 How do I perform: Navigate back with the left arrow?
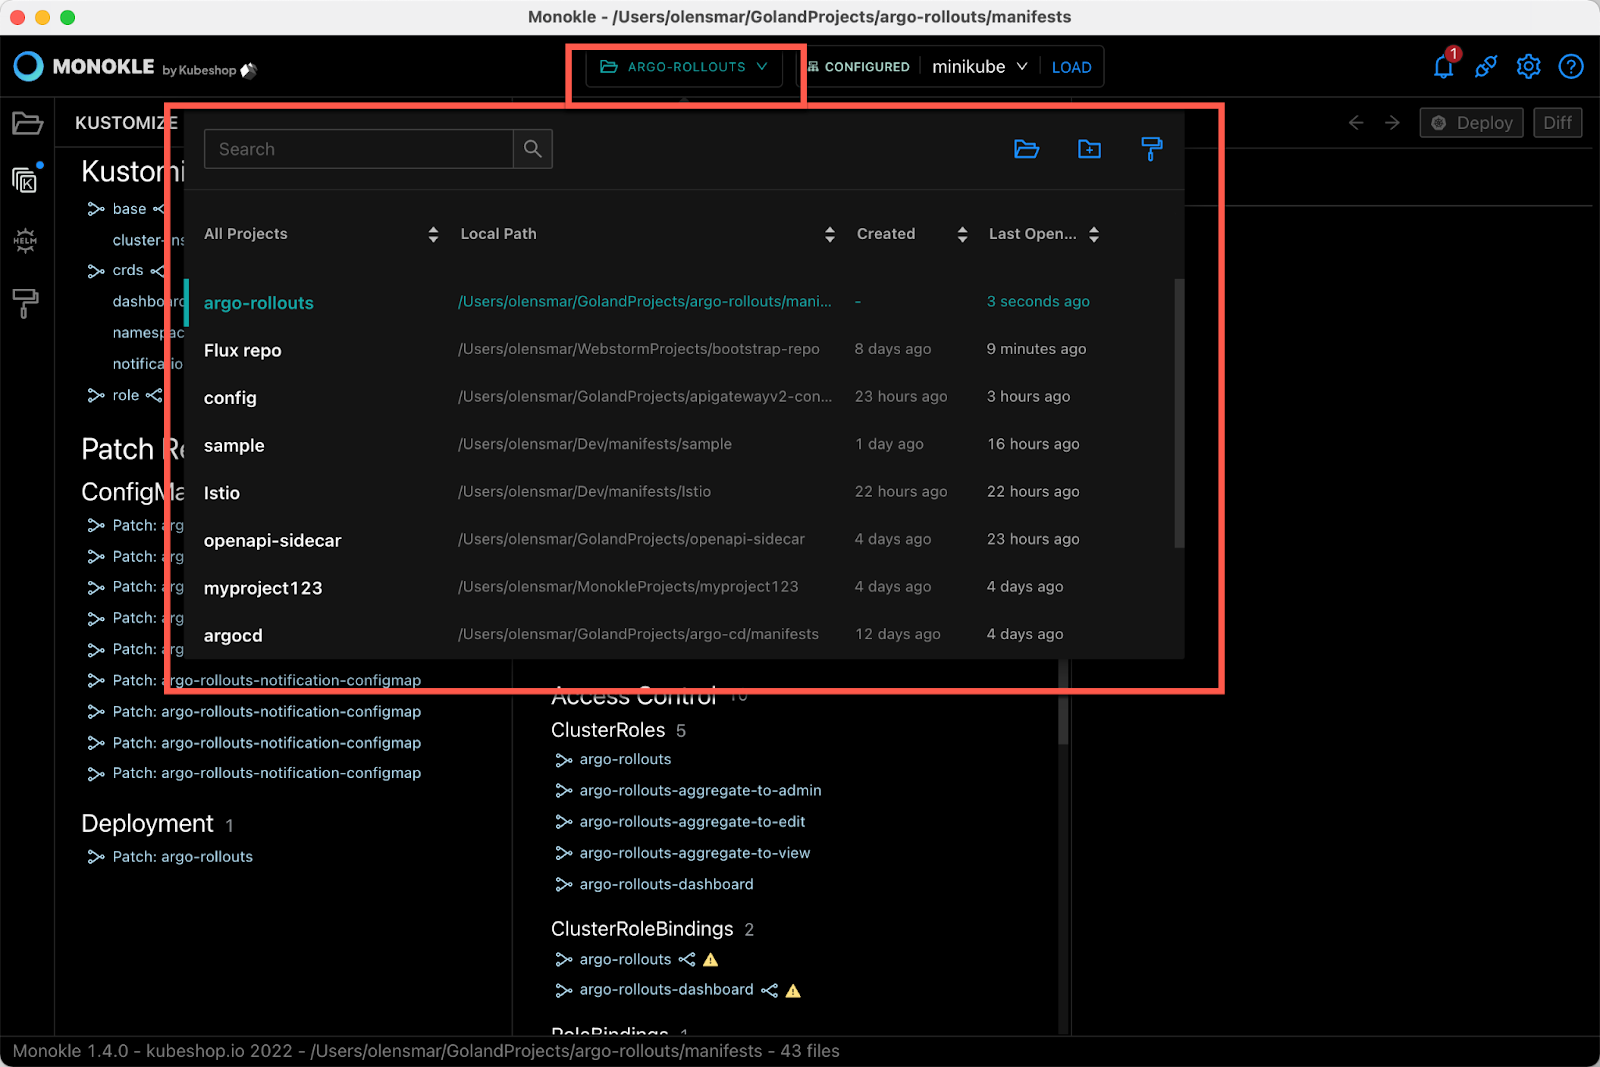[1356, 123]
